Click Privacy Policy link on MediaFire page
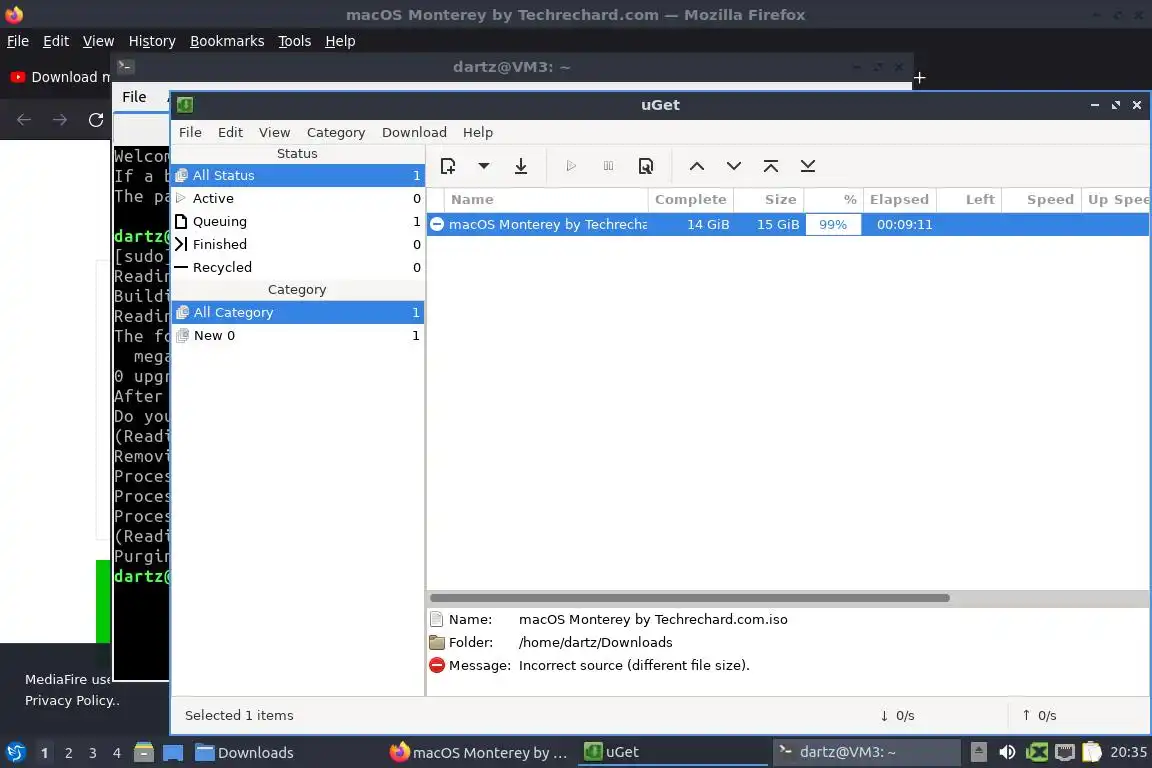This screenshot has width=1152, height=768. point(71,700)
